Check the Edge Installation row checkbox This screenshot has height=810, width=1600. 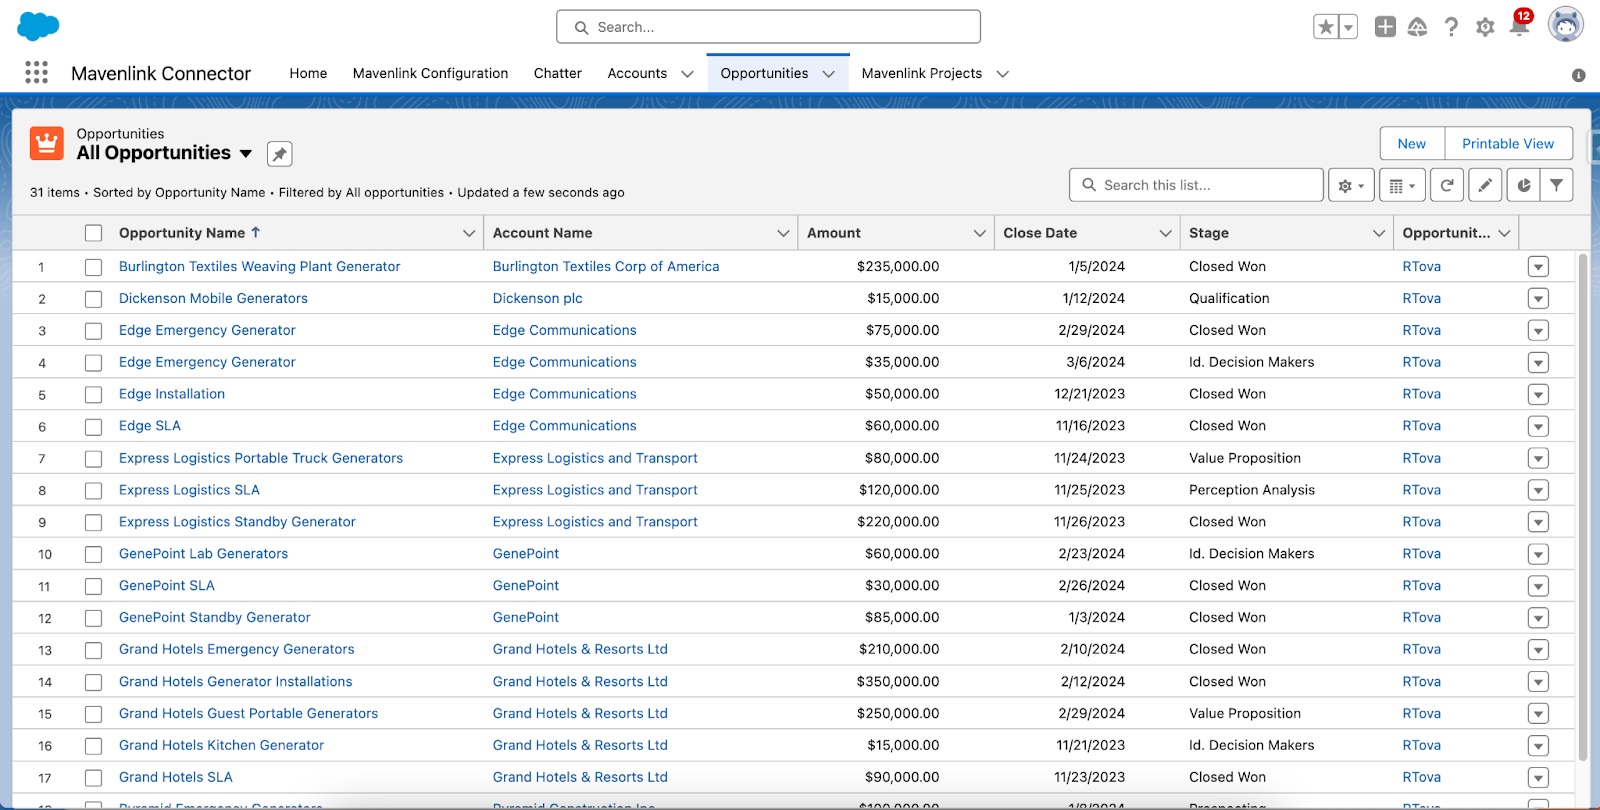coord(94,395)
